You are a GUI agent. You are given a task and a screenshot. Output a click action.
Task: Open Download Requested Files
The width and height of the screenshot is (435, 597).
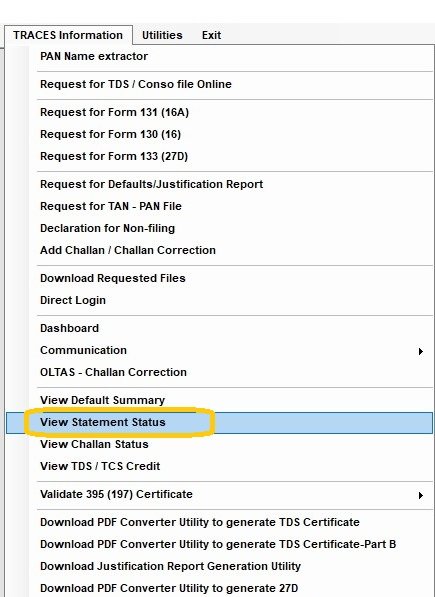(x=220, y=278)
